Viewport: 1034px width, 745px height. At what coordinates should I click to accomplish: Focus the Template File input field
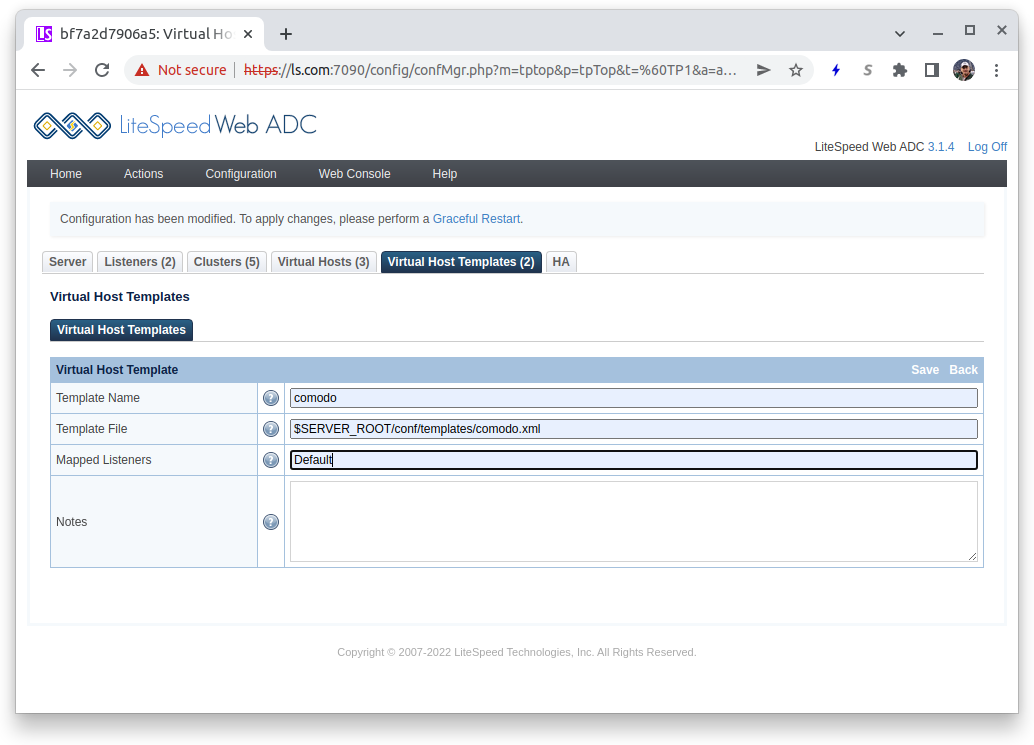(x=634, y=429)
